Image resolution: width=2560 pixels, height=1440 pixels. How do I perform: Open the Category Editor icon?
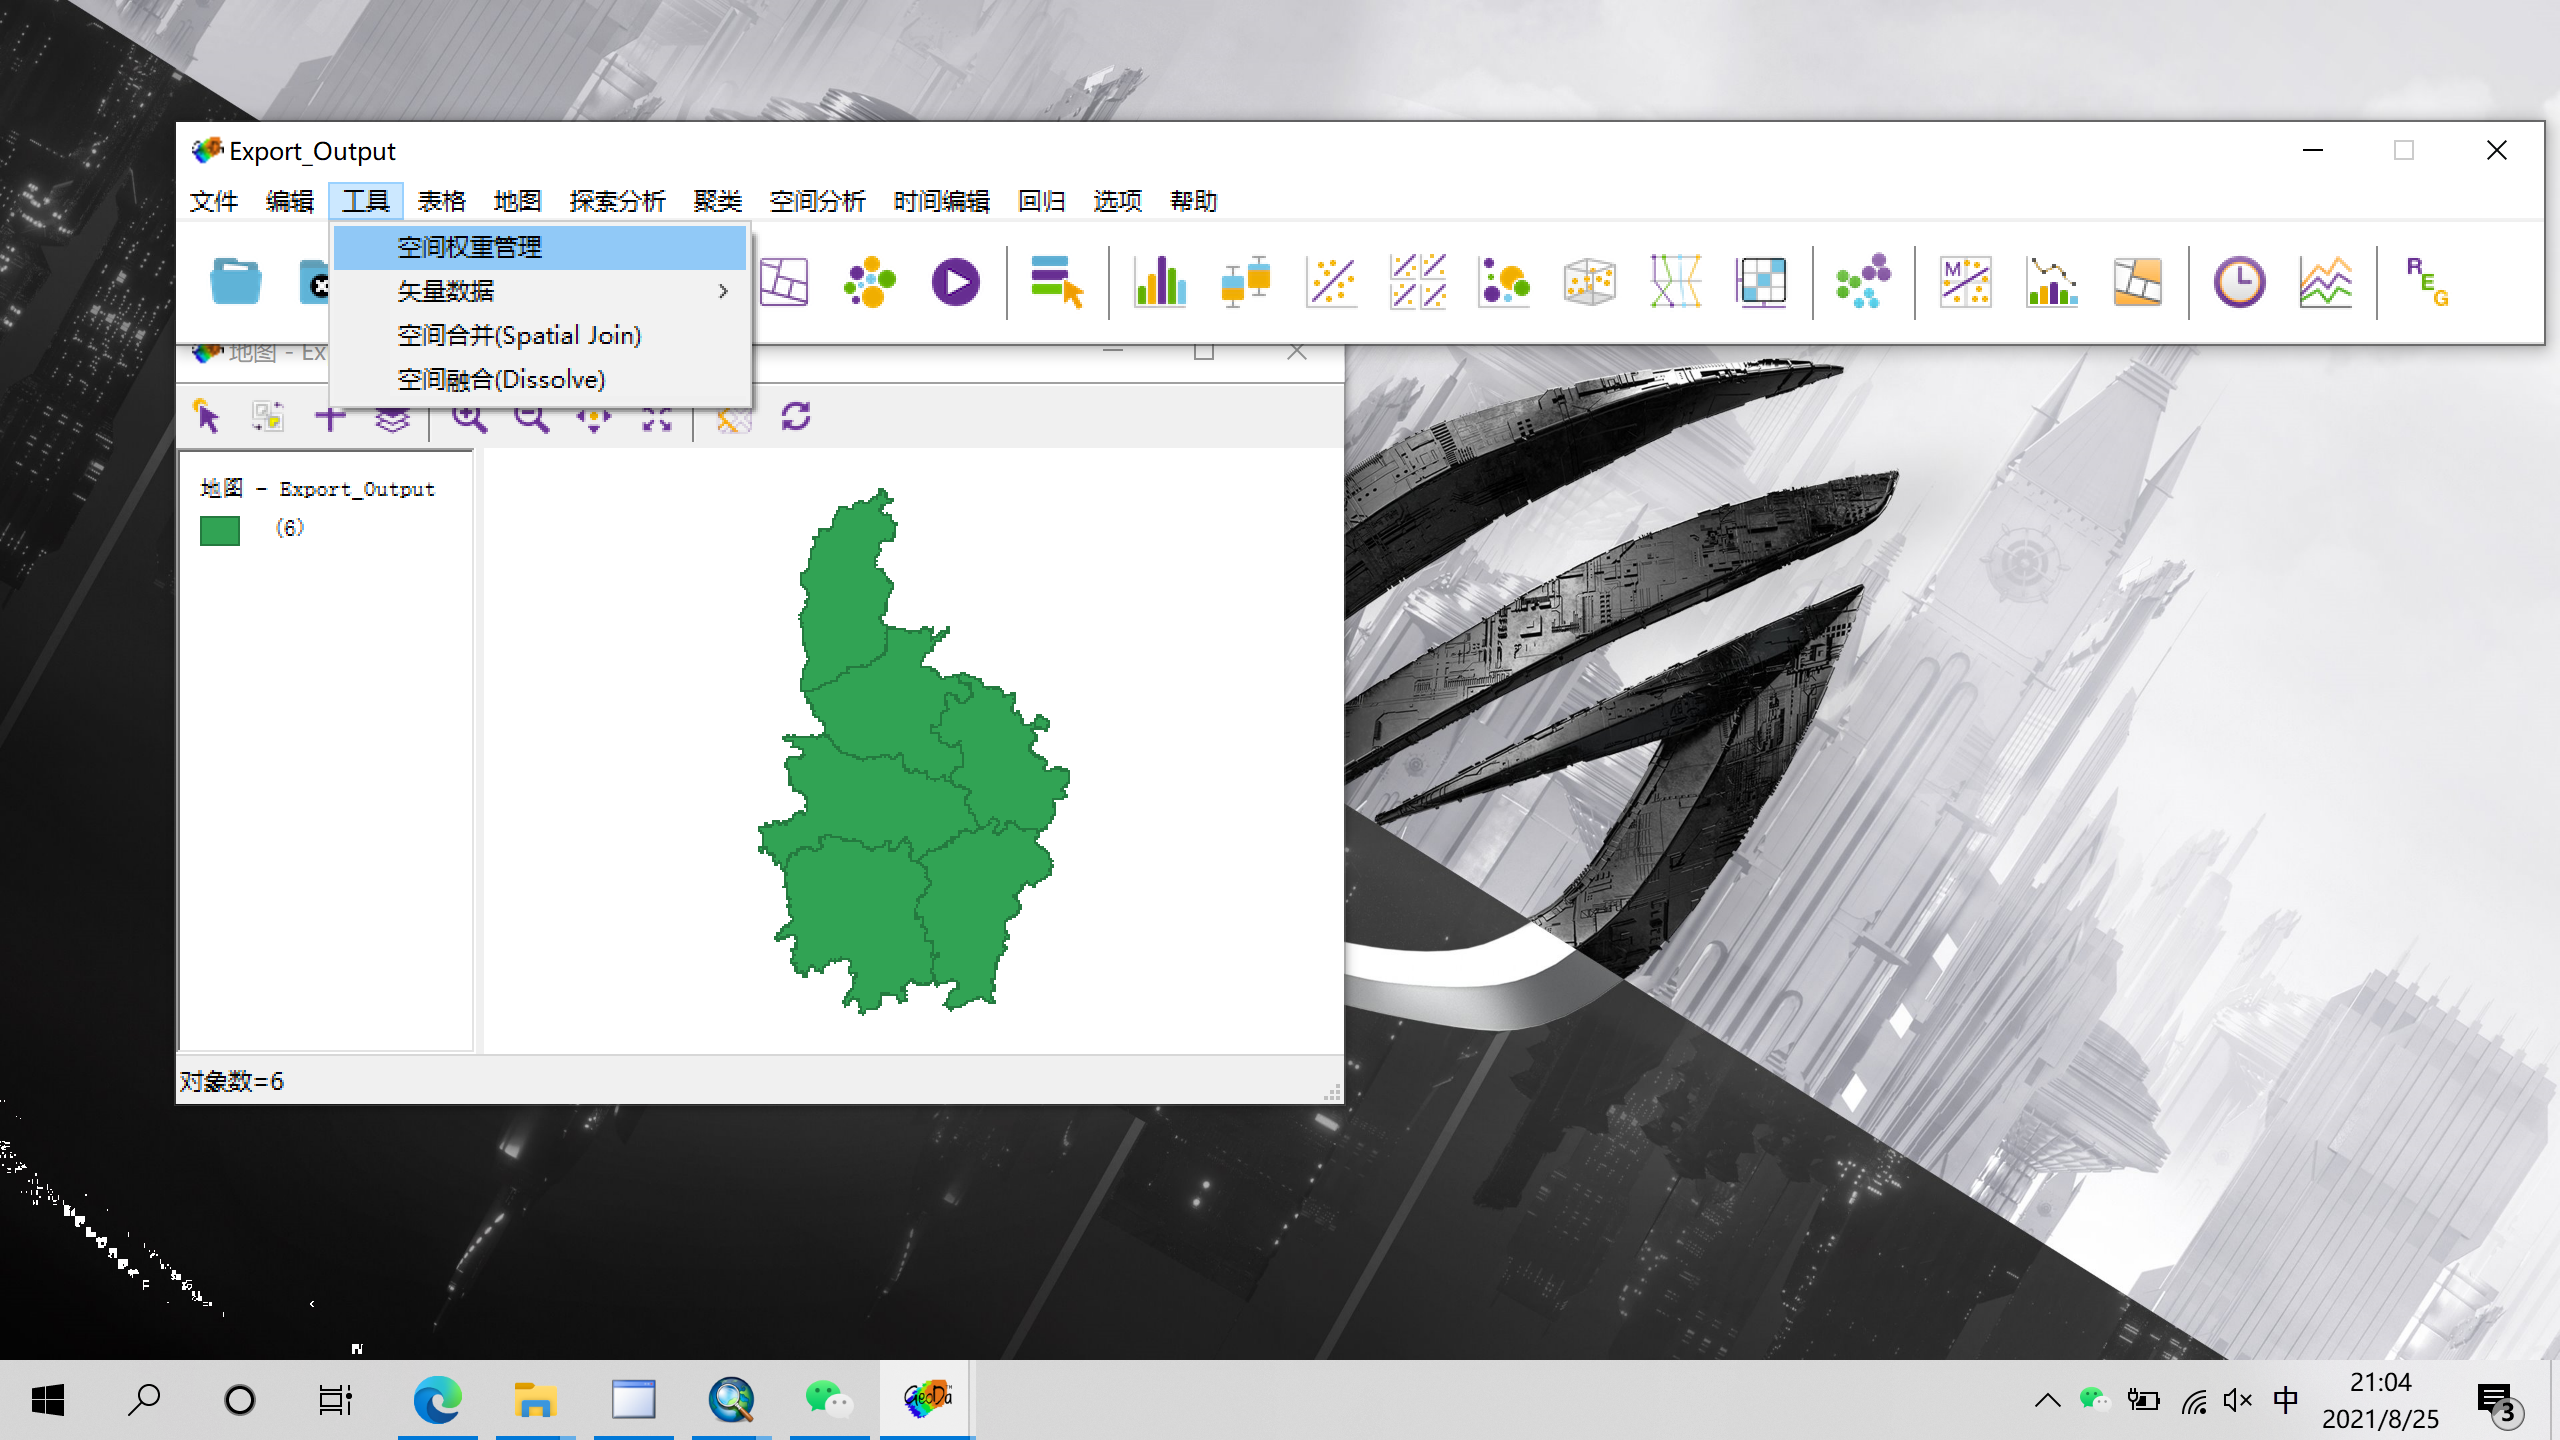pos(1056,281)
